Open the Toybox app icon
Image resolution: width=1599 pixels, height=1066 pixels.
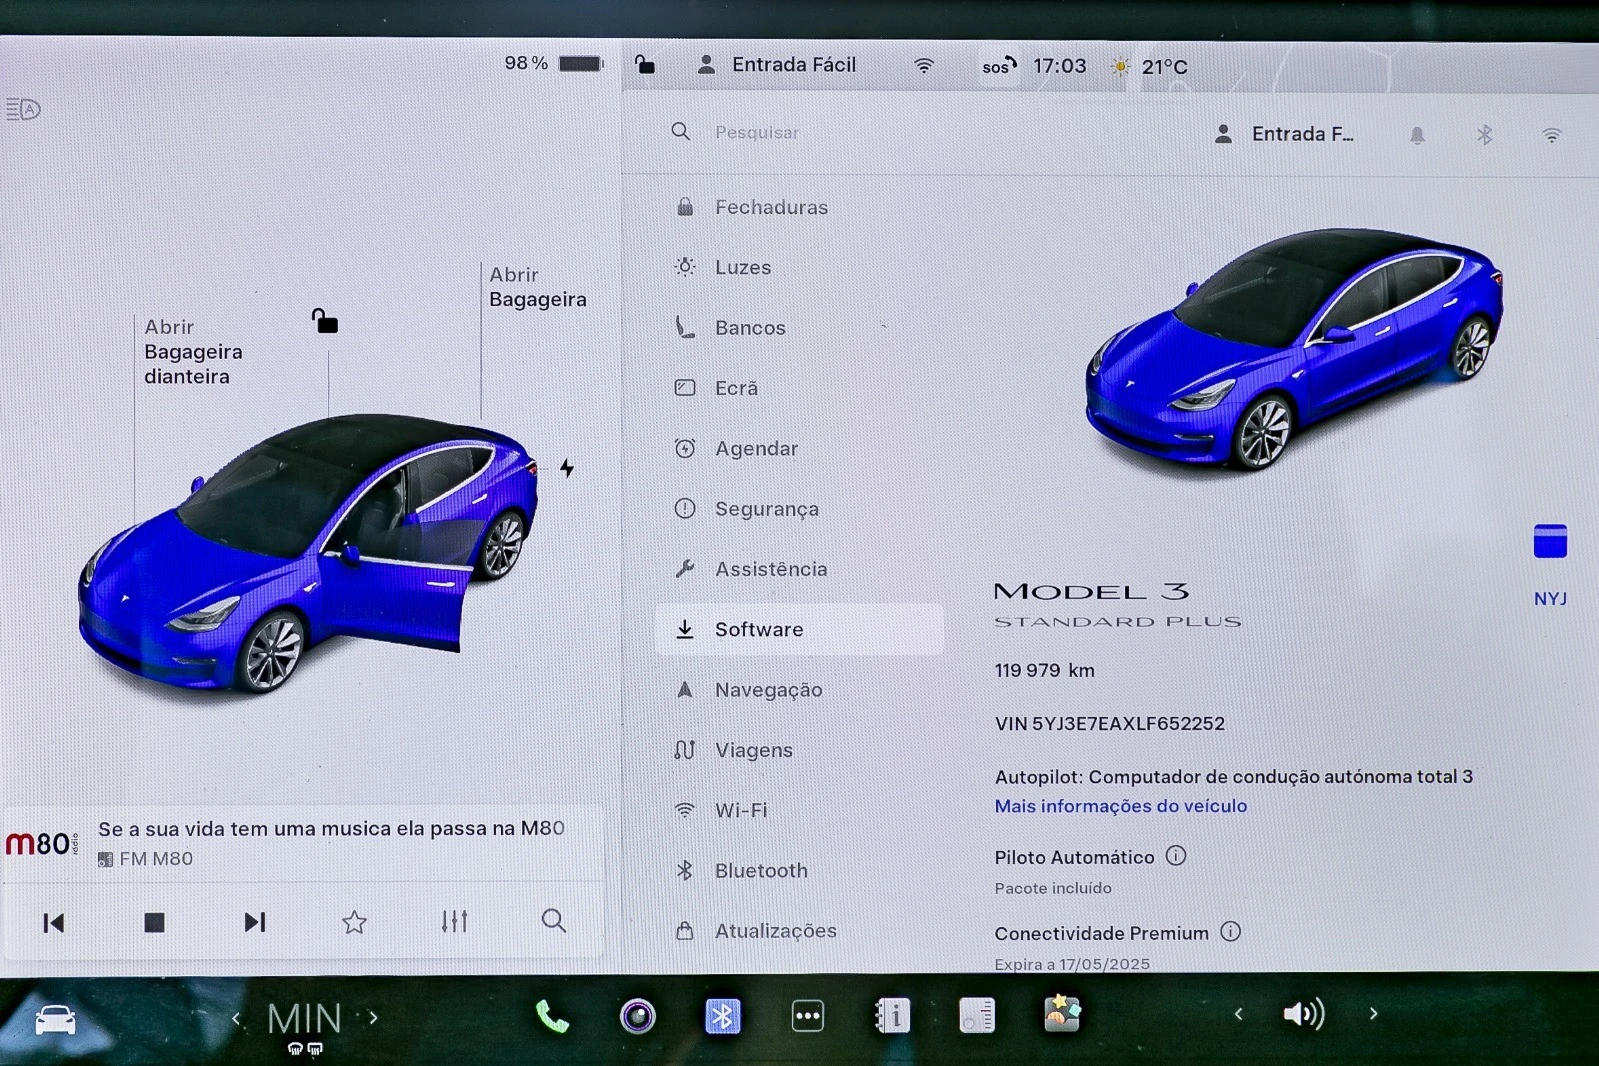click(1062, 1014)
